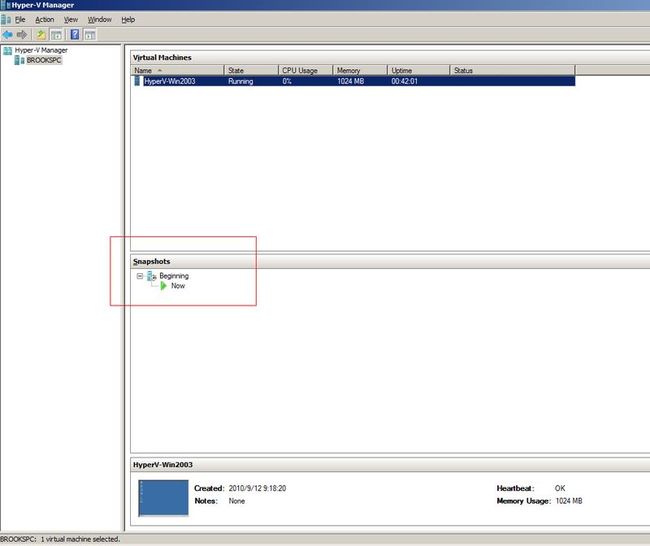Screen dimensions: 650x546
Task: Click the Memory Usage 1024 MB value
Action: (569, 501)
